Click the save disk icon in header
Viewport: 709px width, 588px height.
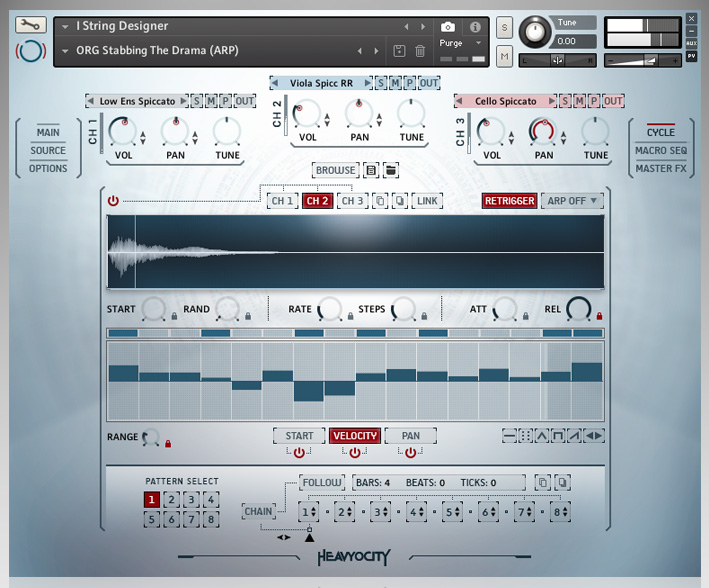tap(400, 51)
